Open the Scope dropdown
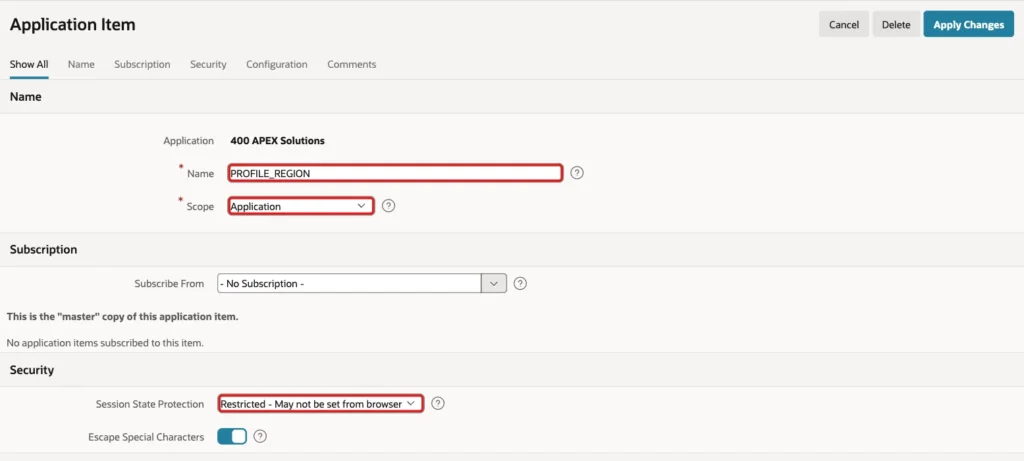The height and width of the screenshot is (461, 1024). (x=301, y=206)
